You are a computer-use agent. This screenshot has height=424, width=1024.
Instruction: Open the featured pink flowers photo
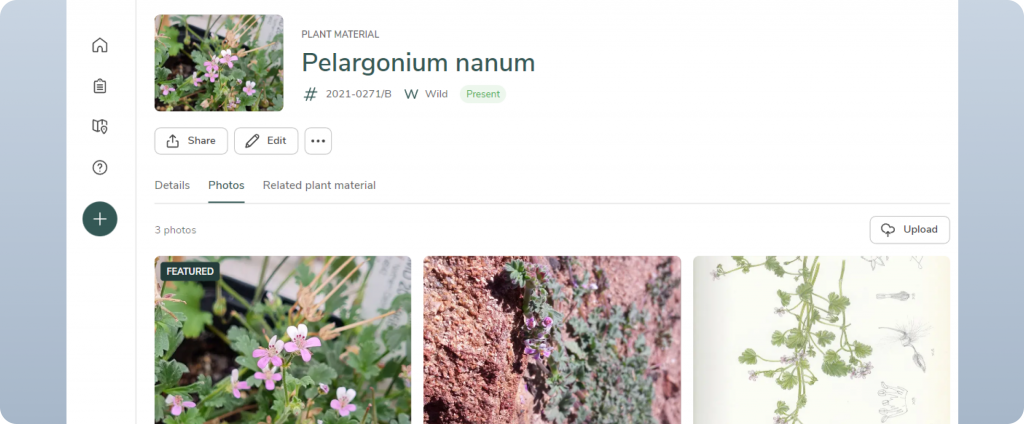pos(283,340)
